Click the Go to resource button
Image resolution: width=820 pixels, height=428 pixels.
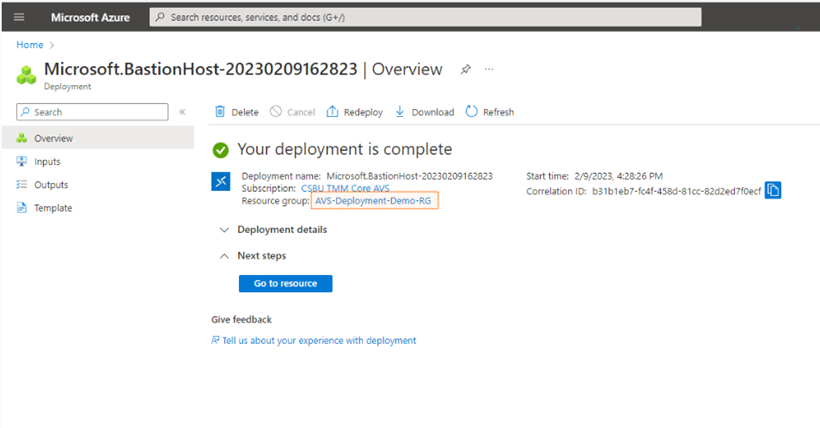pyautogui.click(x=286, y=284)
